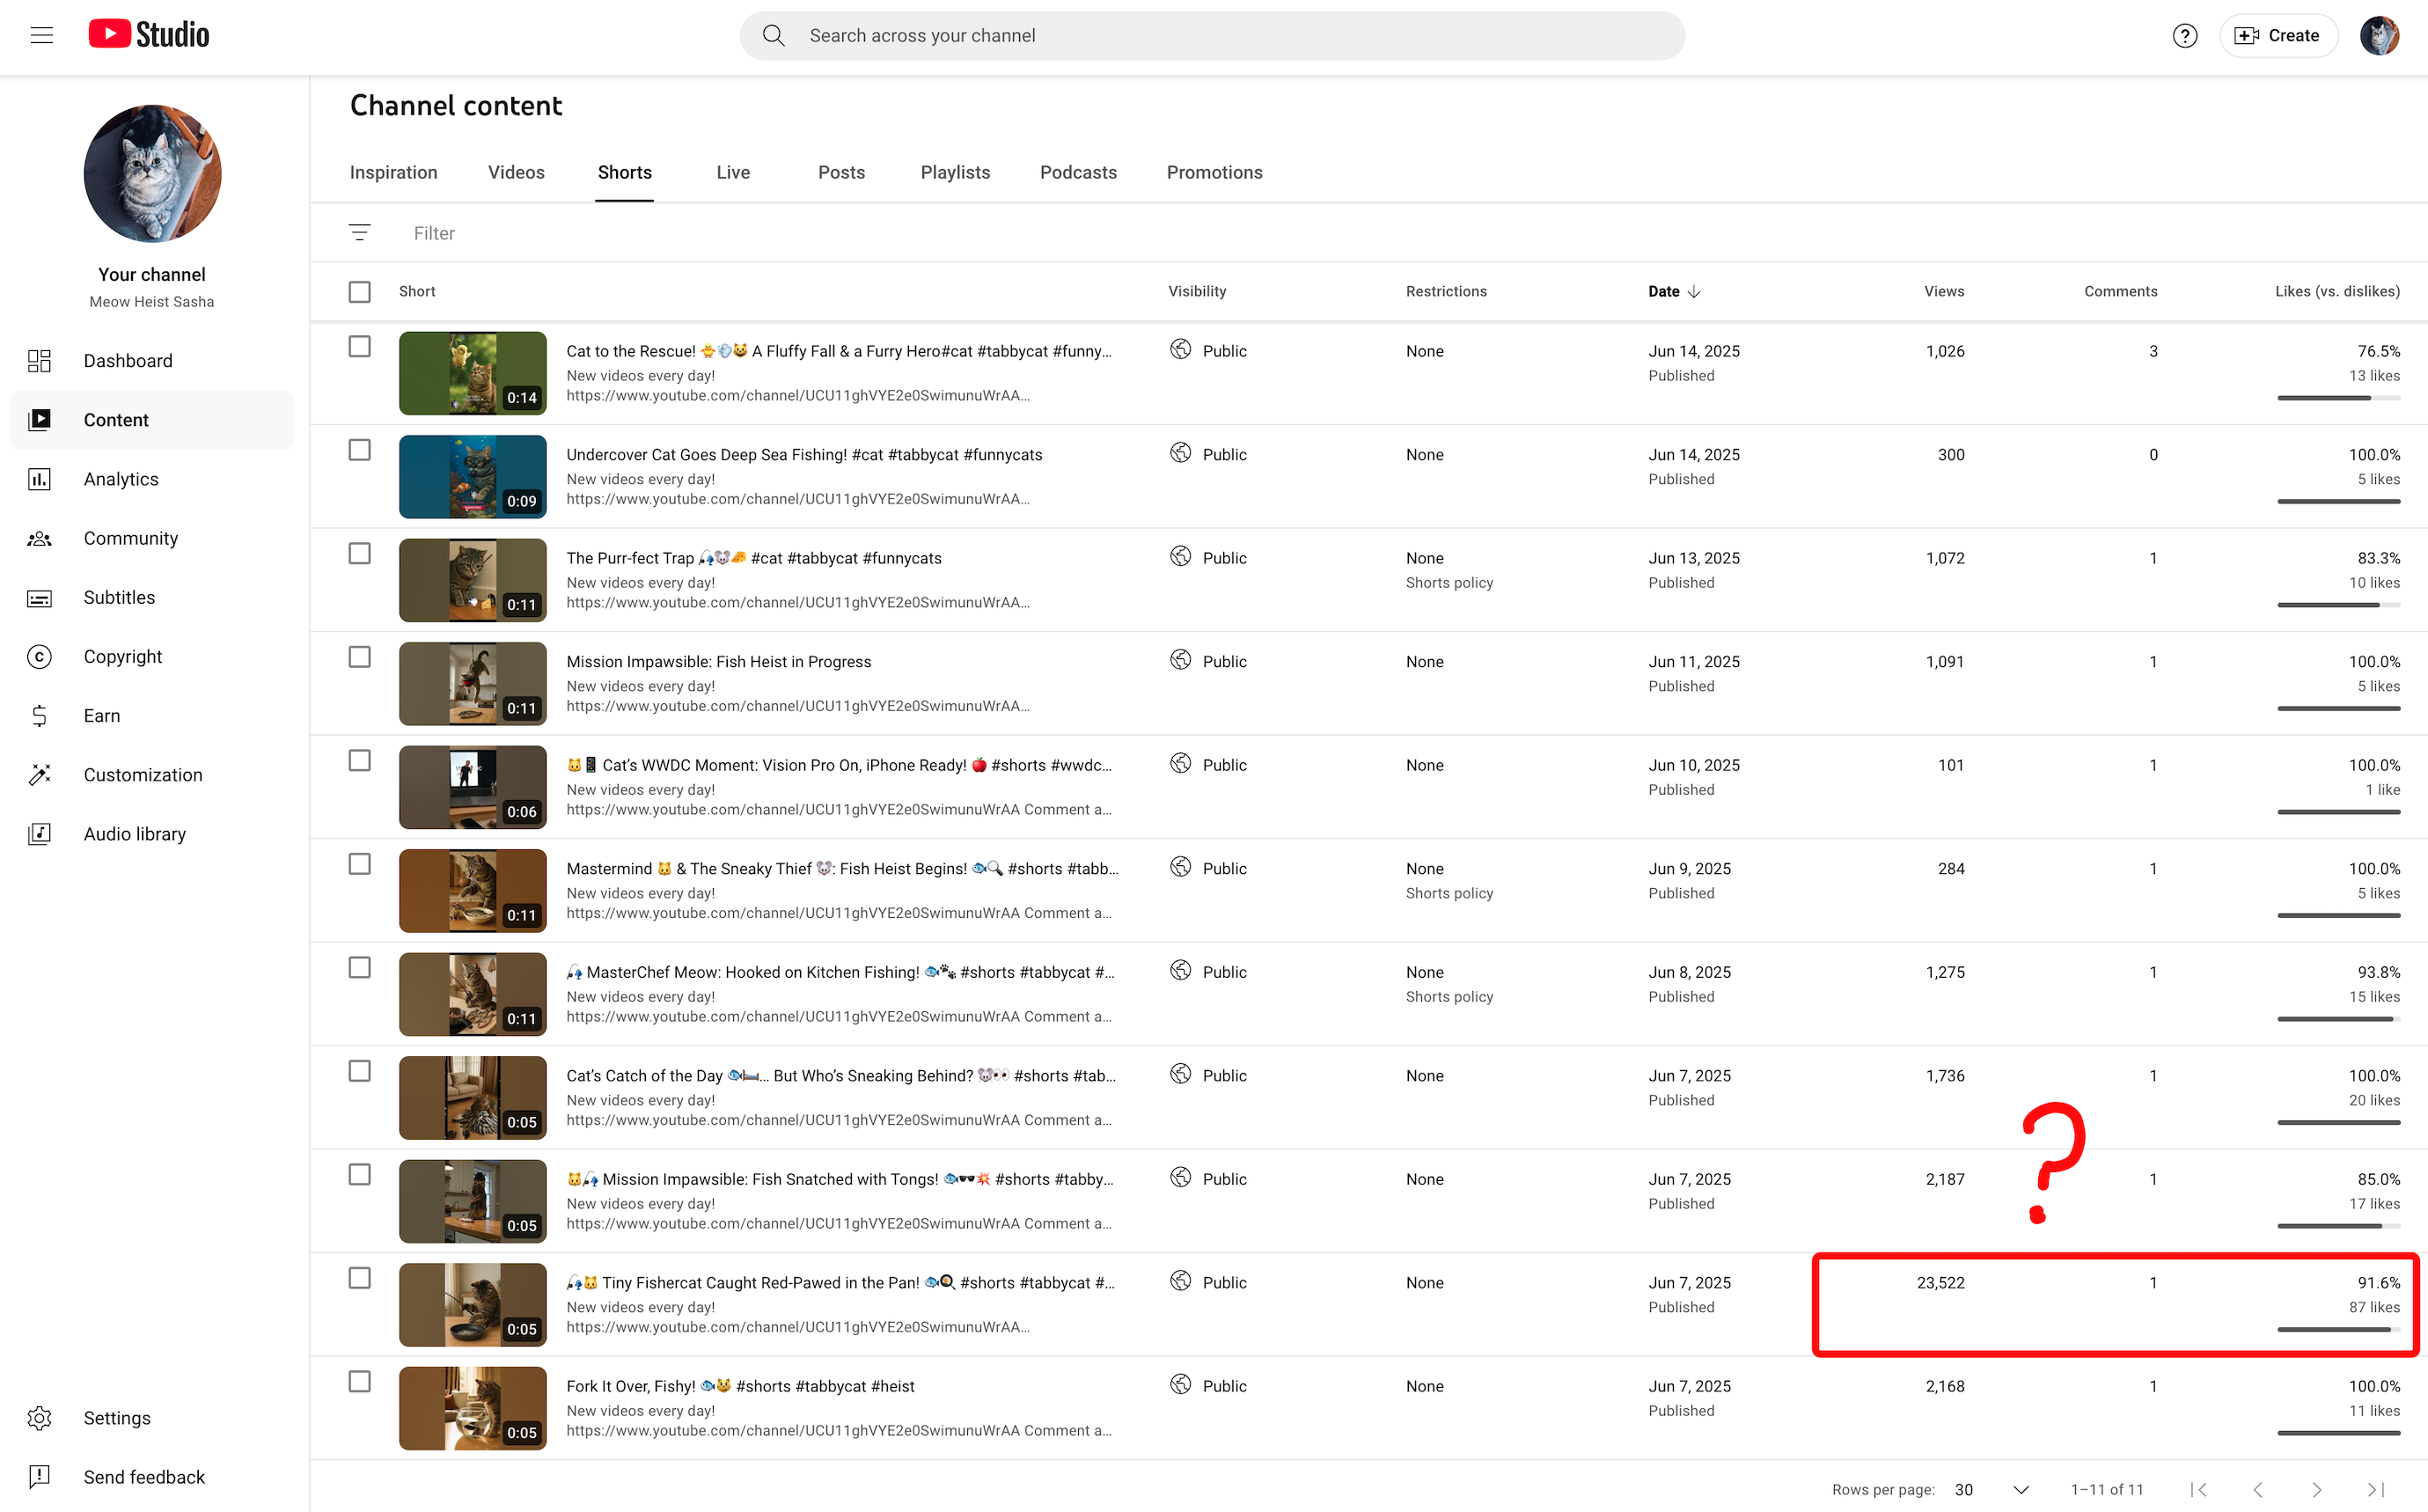
Task: Click the help question mark icon
Action: (2184, 36)
